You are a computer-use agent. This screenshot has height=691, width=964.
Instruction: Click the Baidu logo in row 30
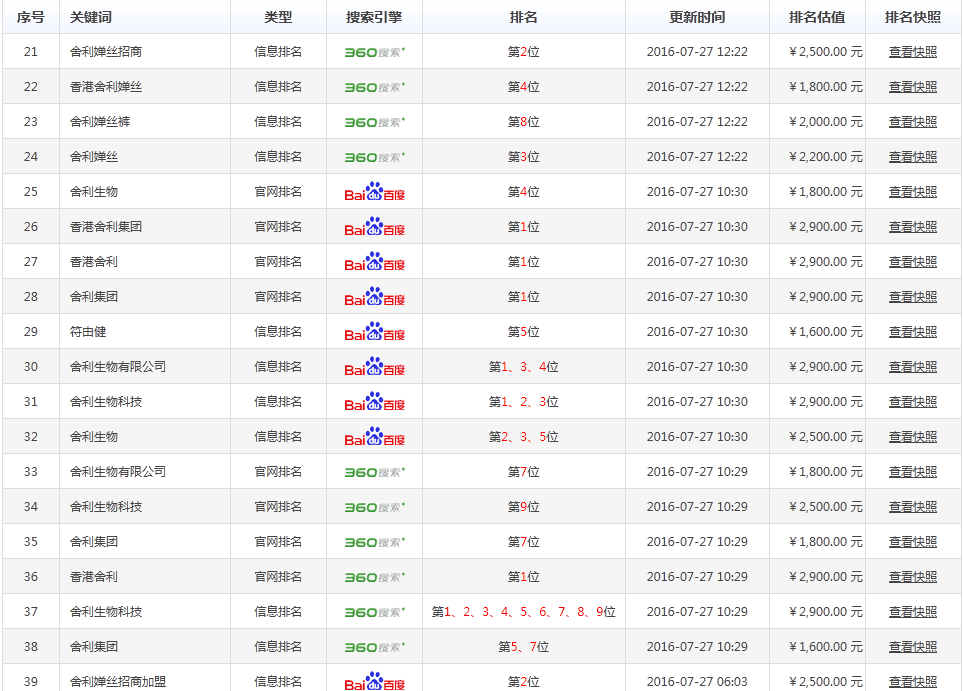coord(374,367)
